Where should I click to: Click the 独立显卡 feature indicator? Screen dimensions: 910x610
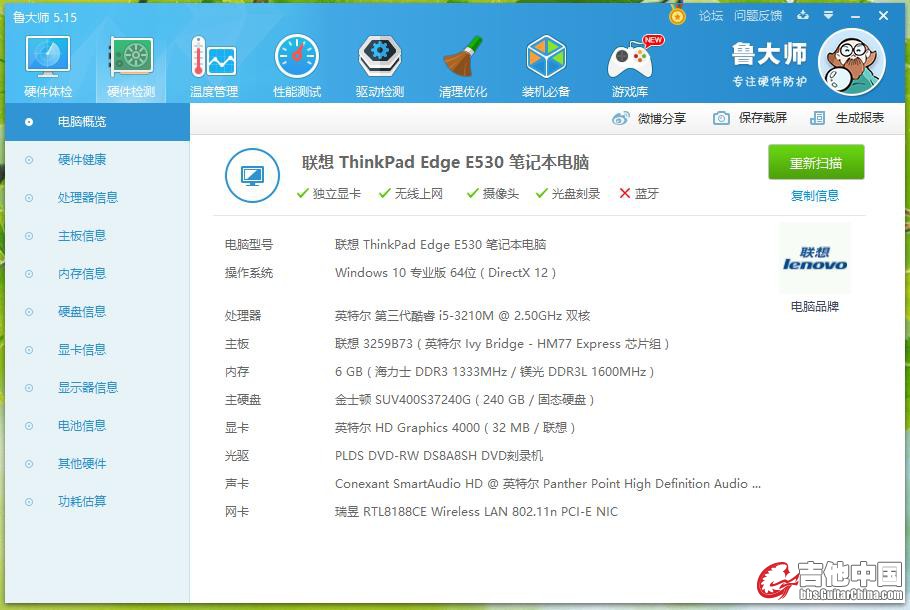(328, 194)
